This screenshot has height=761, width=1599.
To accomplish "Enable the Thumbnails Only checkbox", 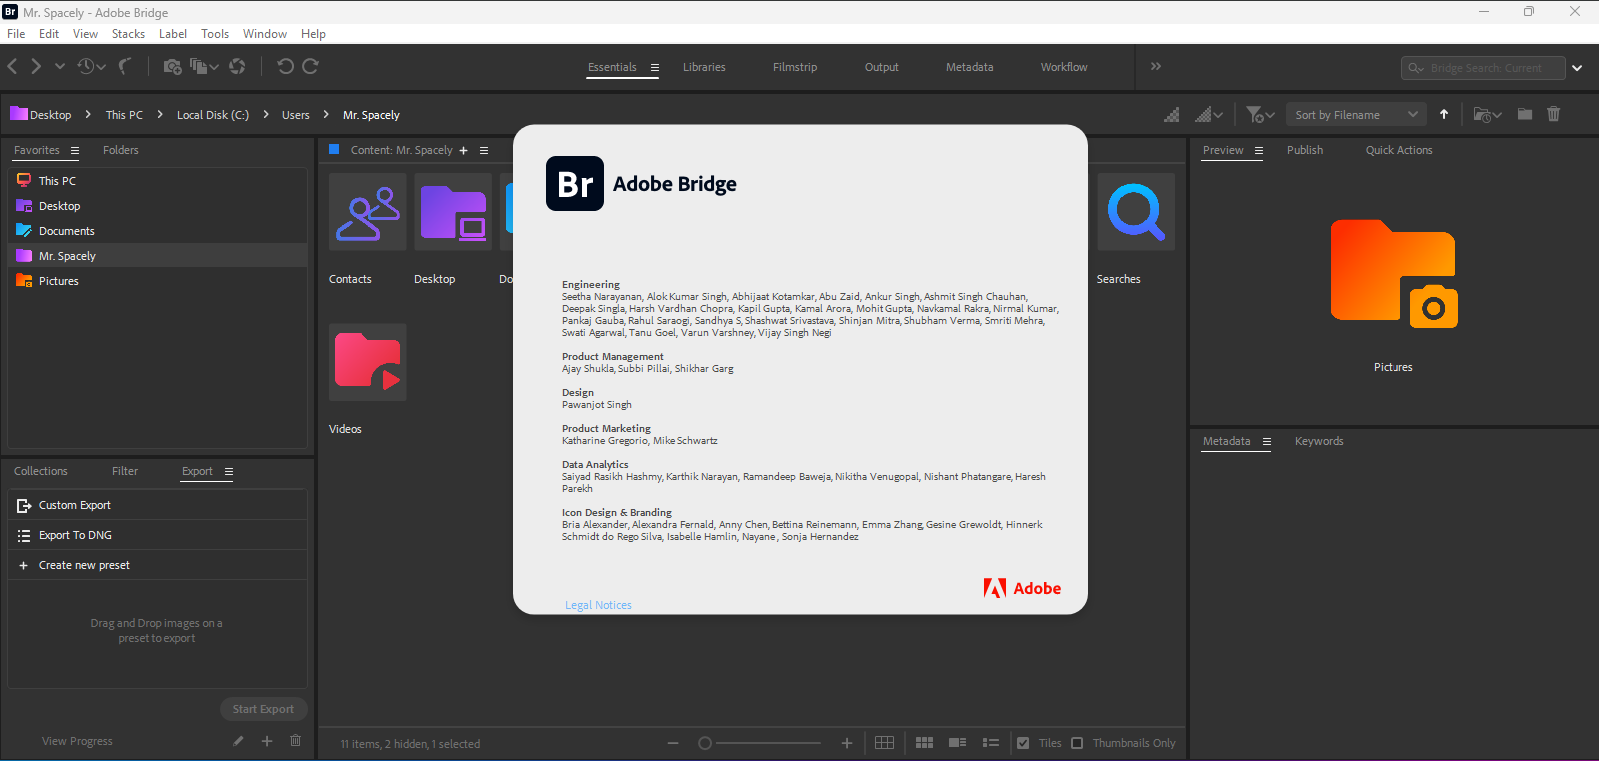I will (x=1077, y=743).
